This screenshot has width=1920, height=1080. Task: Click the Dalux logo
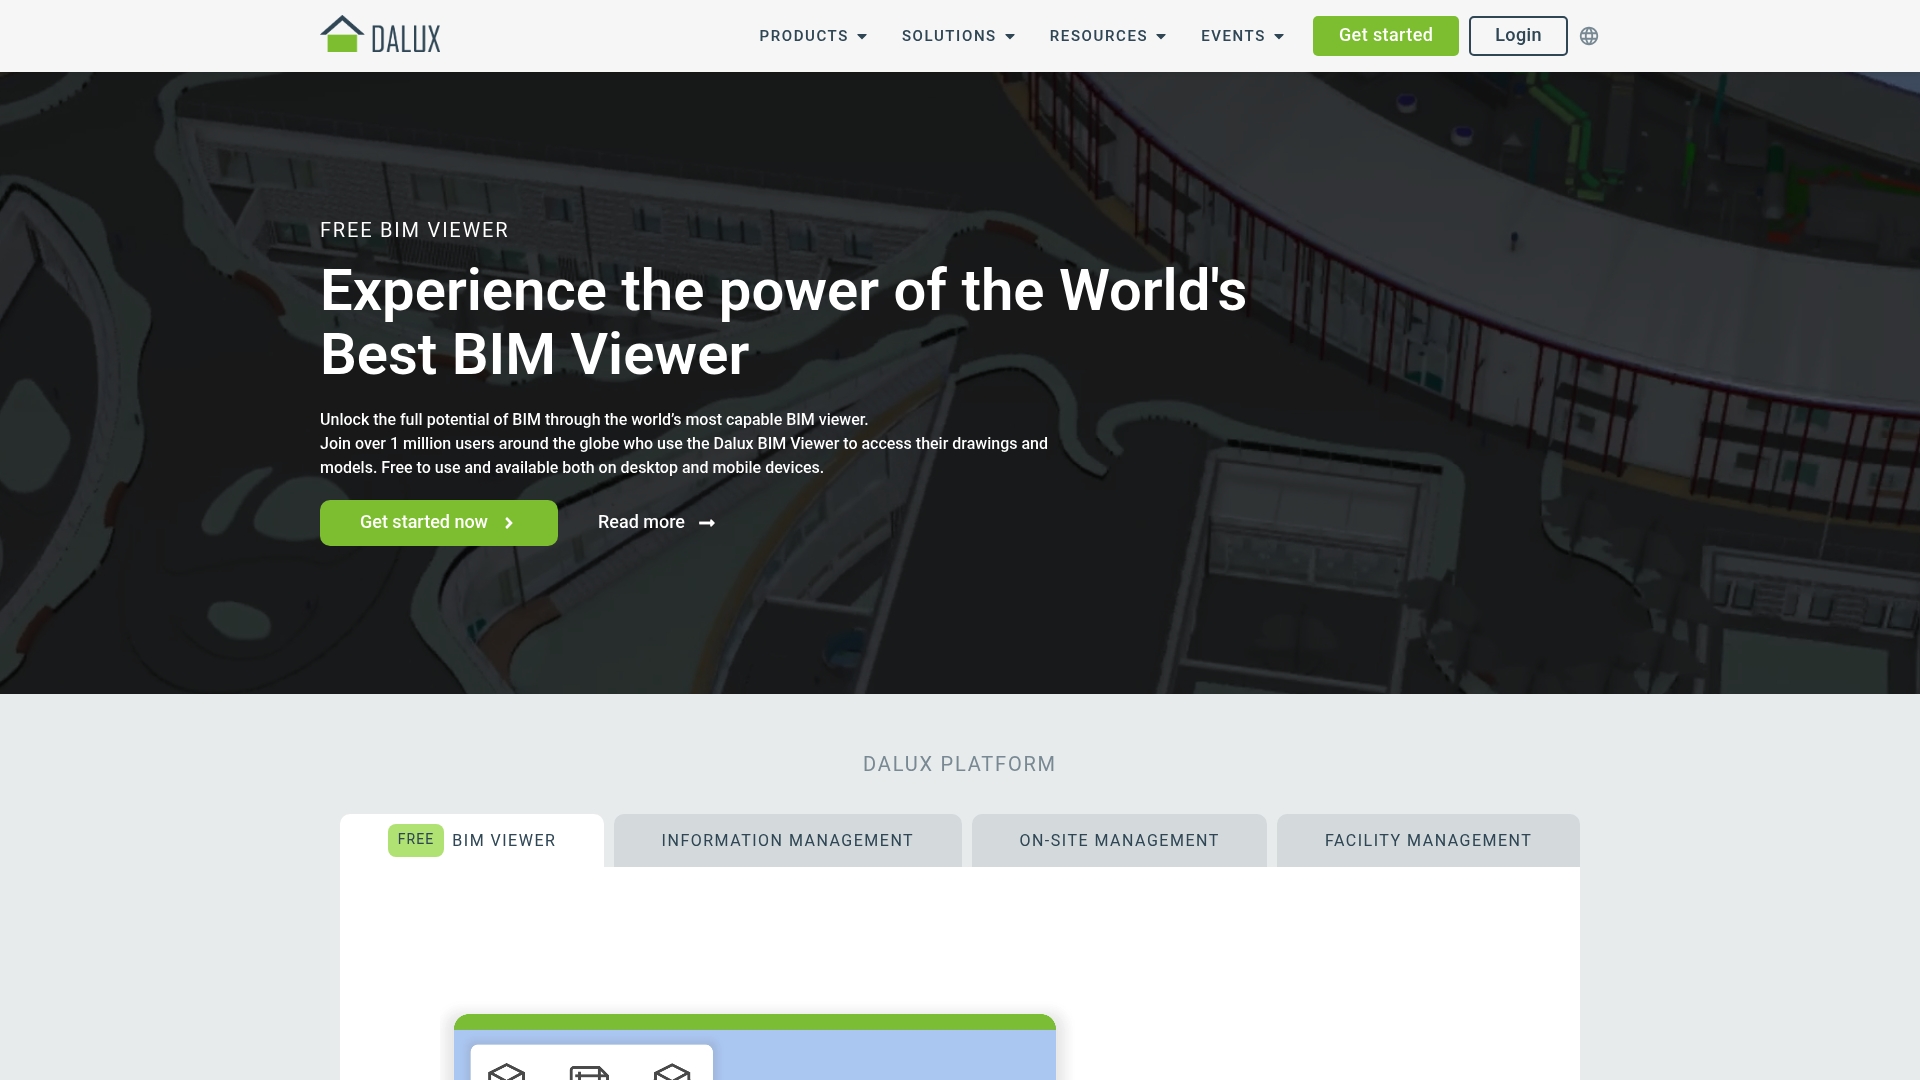pyautogui.click(x=380, y=35)
